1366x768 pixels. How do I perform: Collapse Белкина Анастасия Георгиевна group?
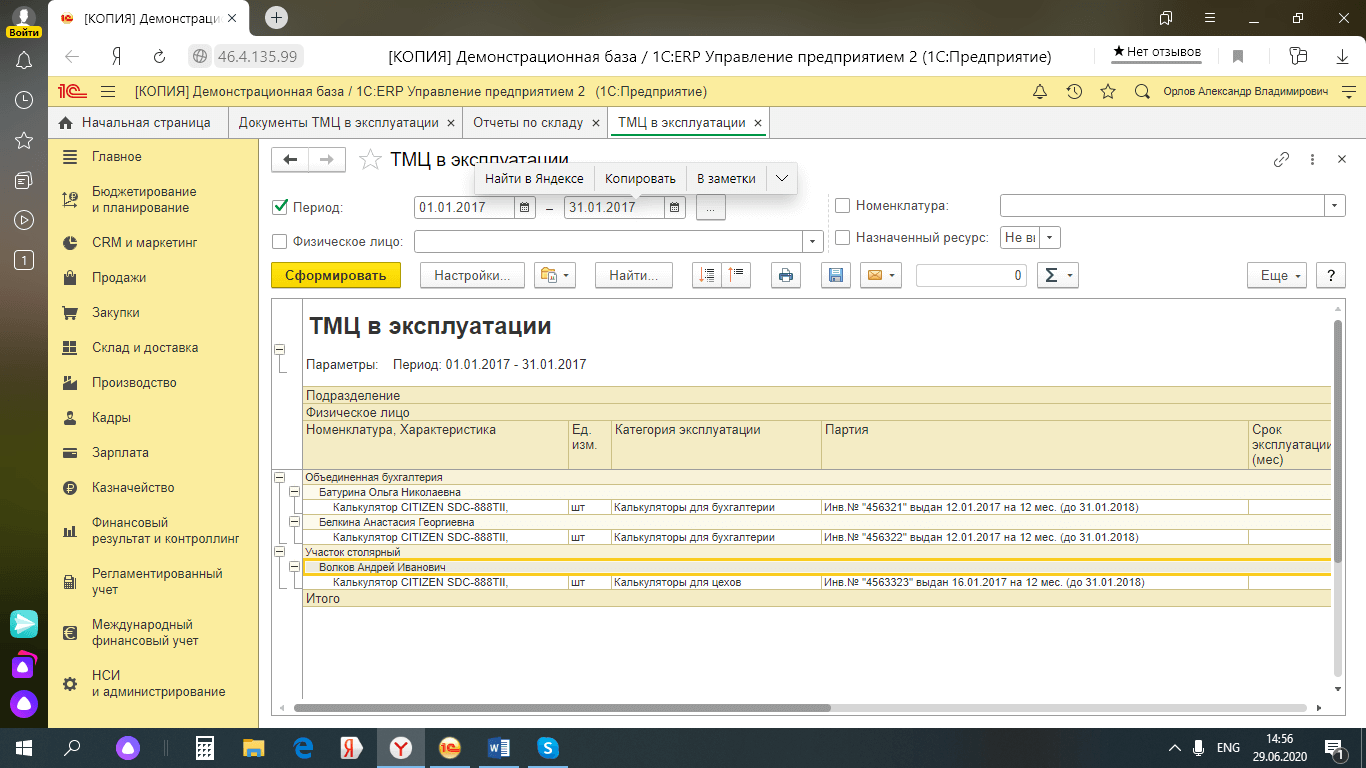[x=294, y=522]
